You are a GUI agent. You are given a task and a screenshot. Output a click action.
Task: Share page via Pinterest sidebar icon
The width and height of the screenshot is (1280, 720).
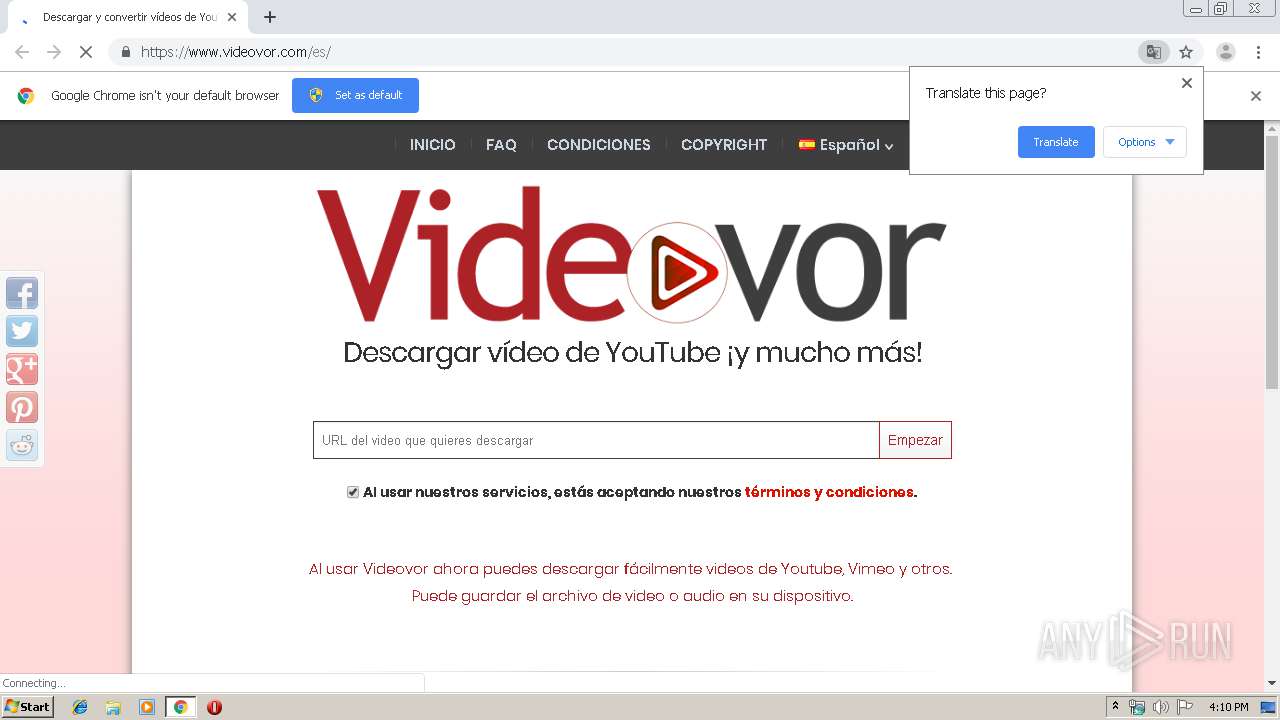[x=22, y=407]
